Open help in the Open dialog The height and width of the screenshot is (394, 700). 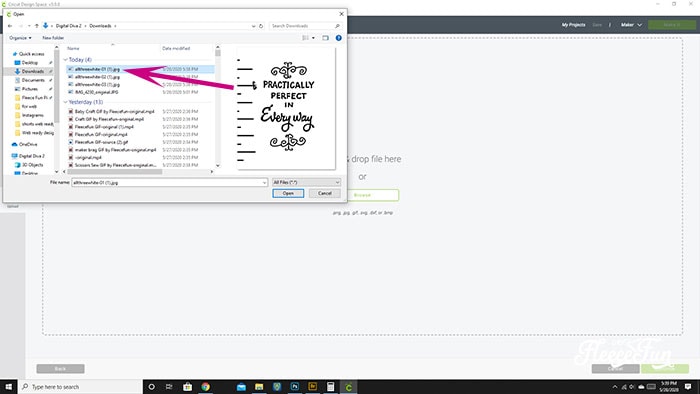tap(338, 38)
